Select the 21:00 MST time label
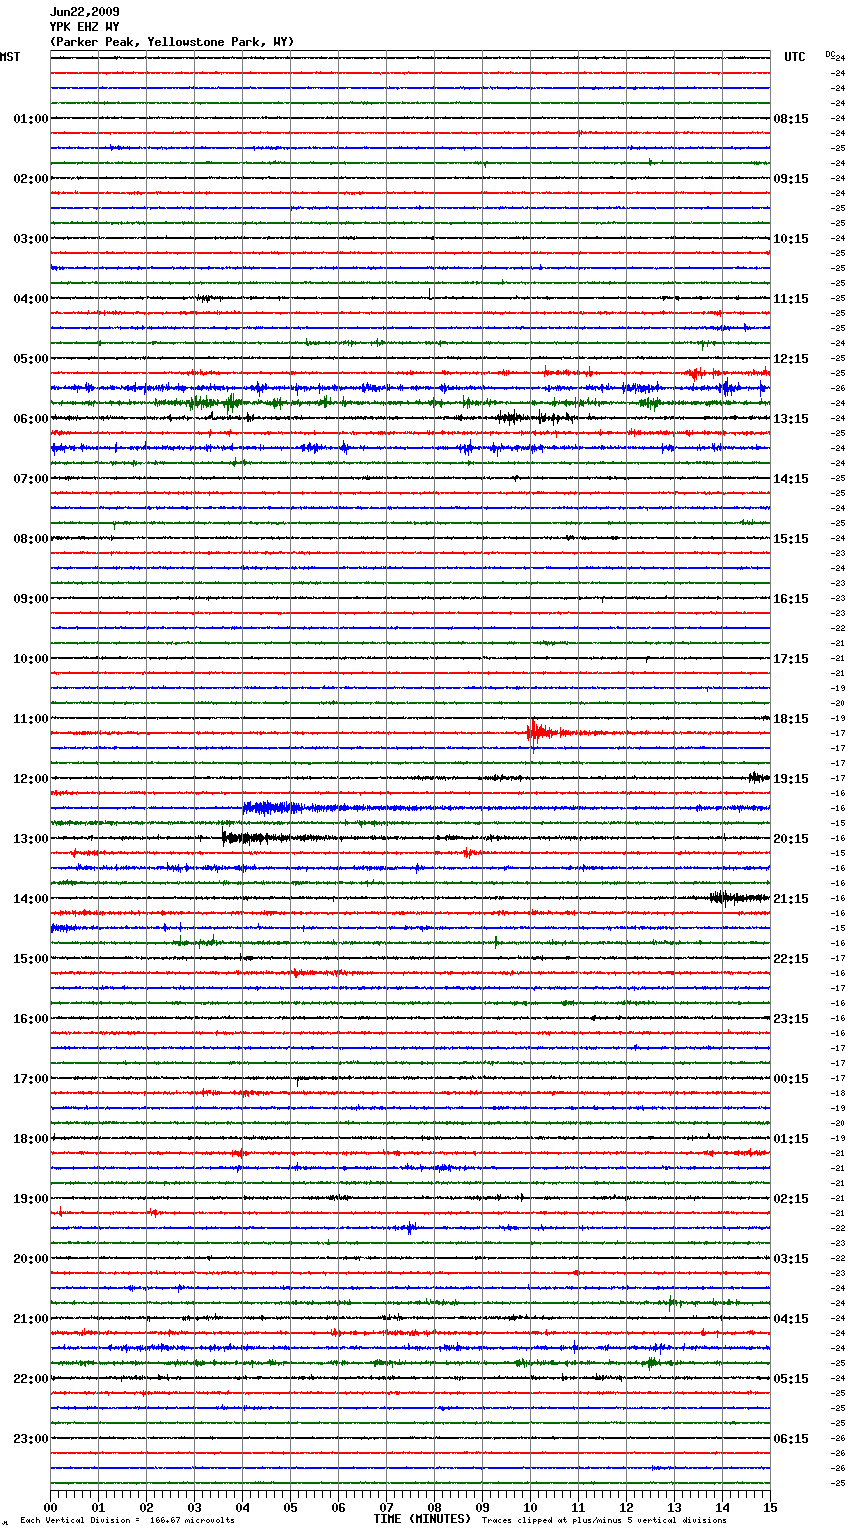The height and width of the screenshot is (1534, 850). [x=31, y=1319]
